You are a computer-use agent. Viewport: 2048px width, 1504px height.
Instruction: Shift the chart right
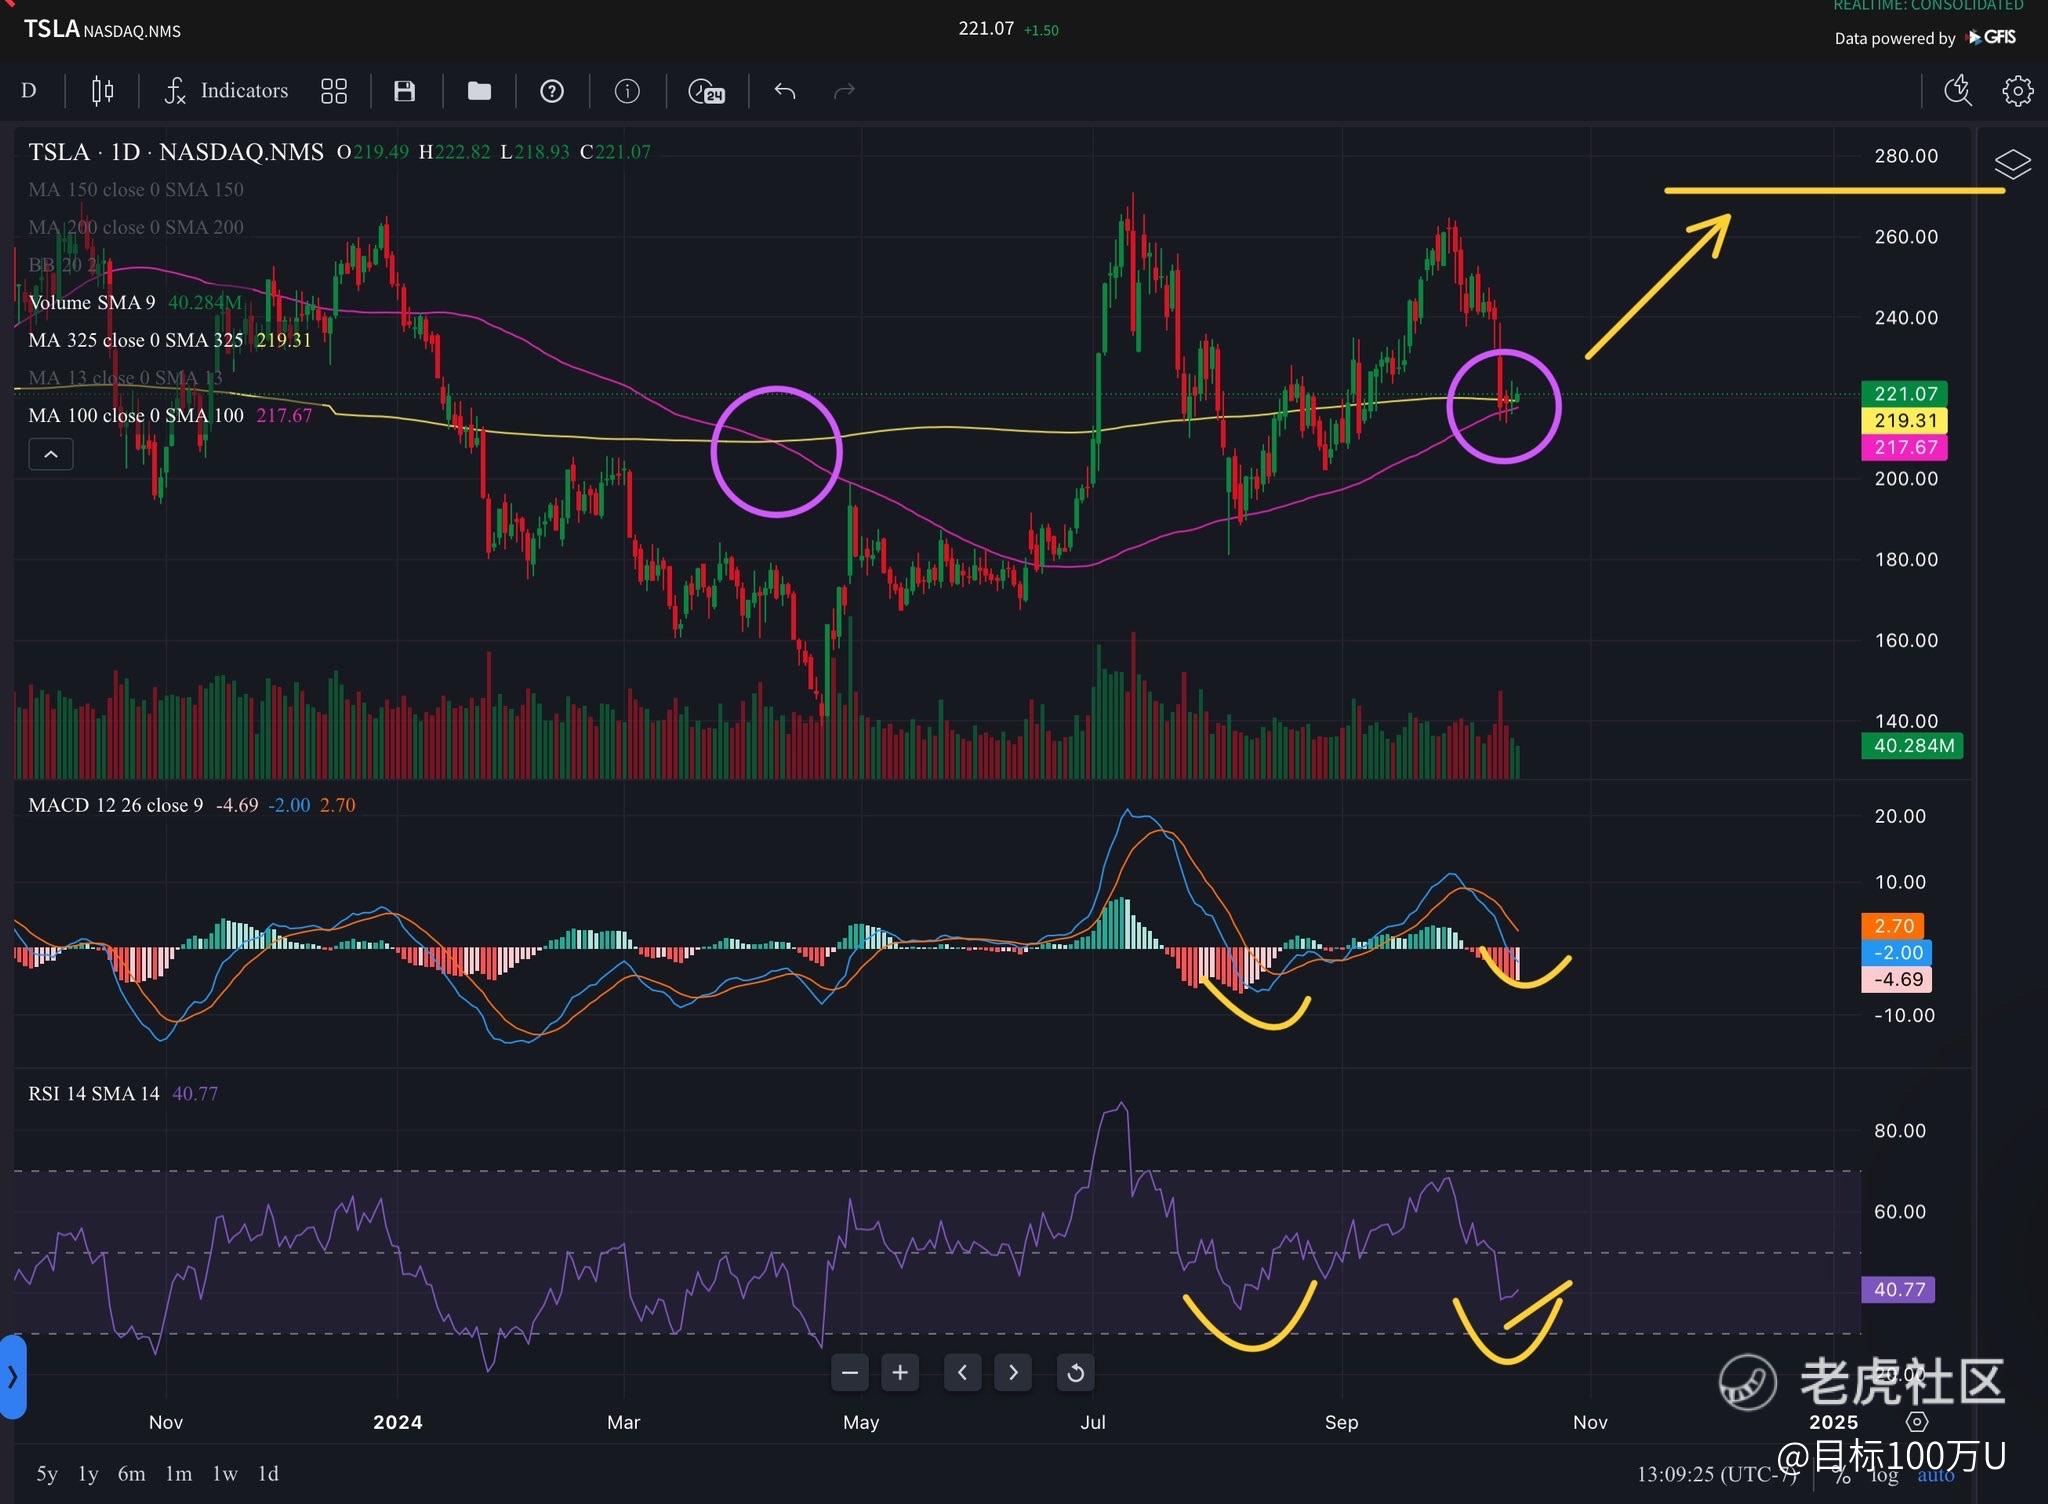click(x=1013, y=1372)
